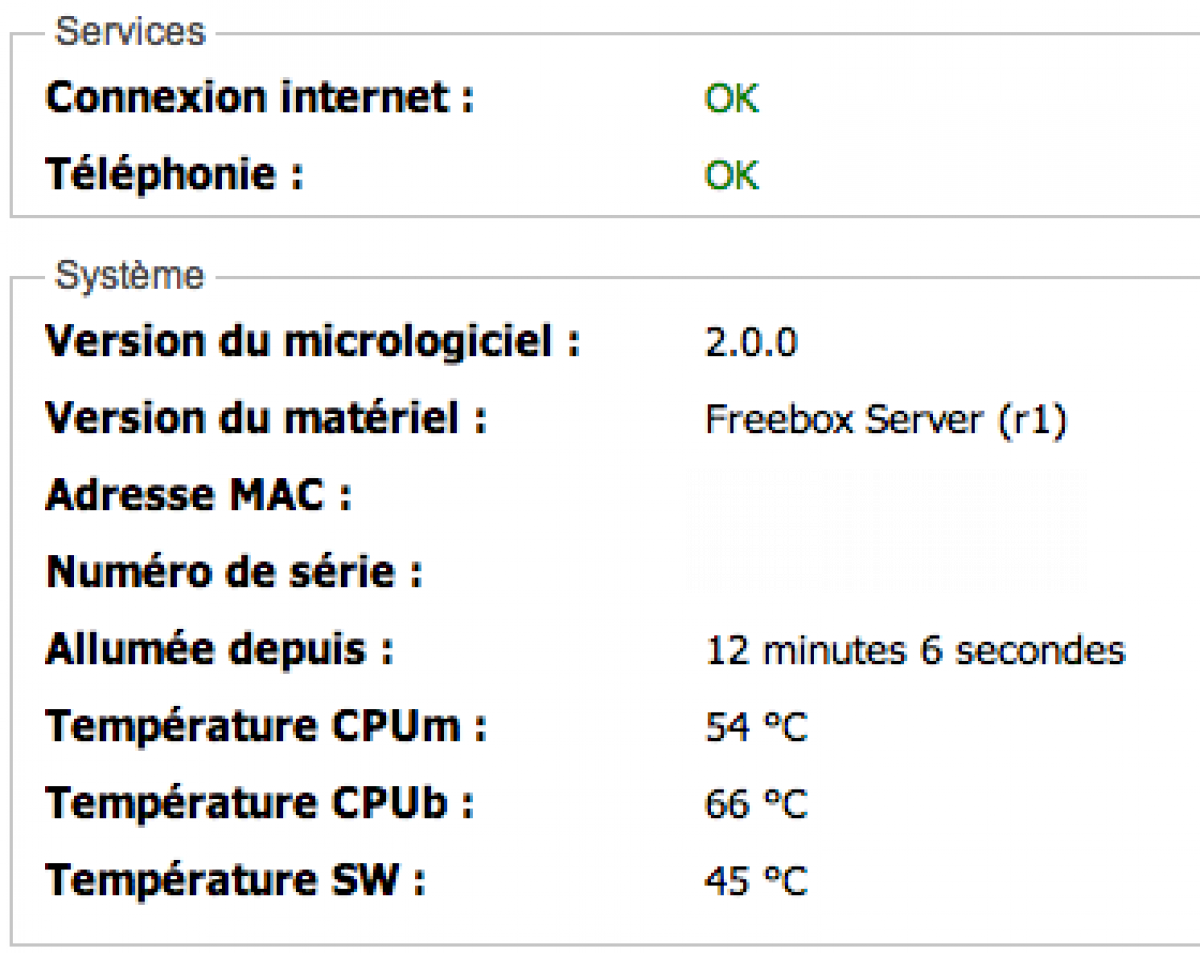Select the 54 °C temperature value

coord(756,728)
